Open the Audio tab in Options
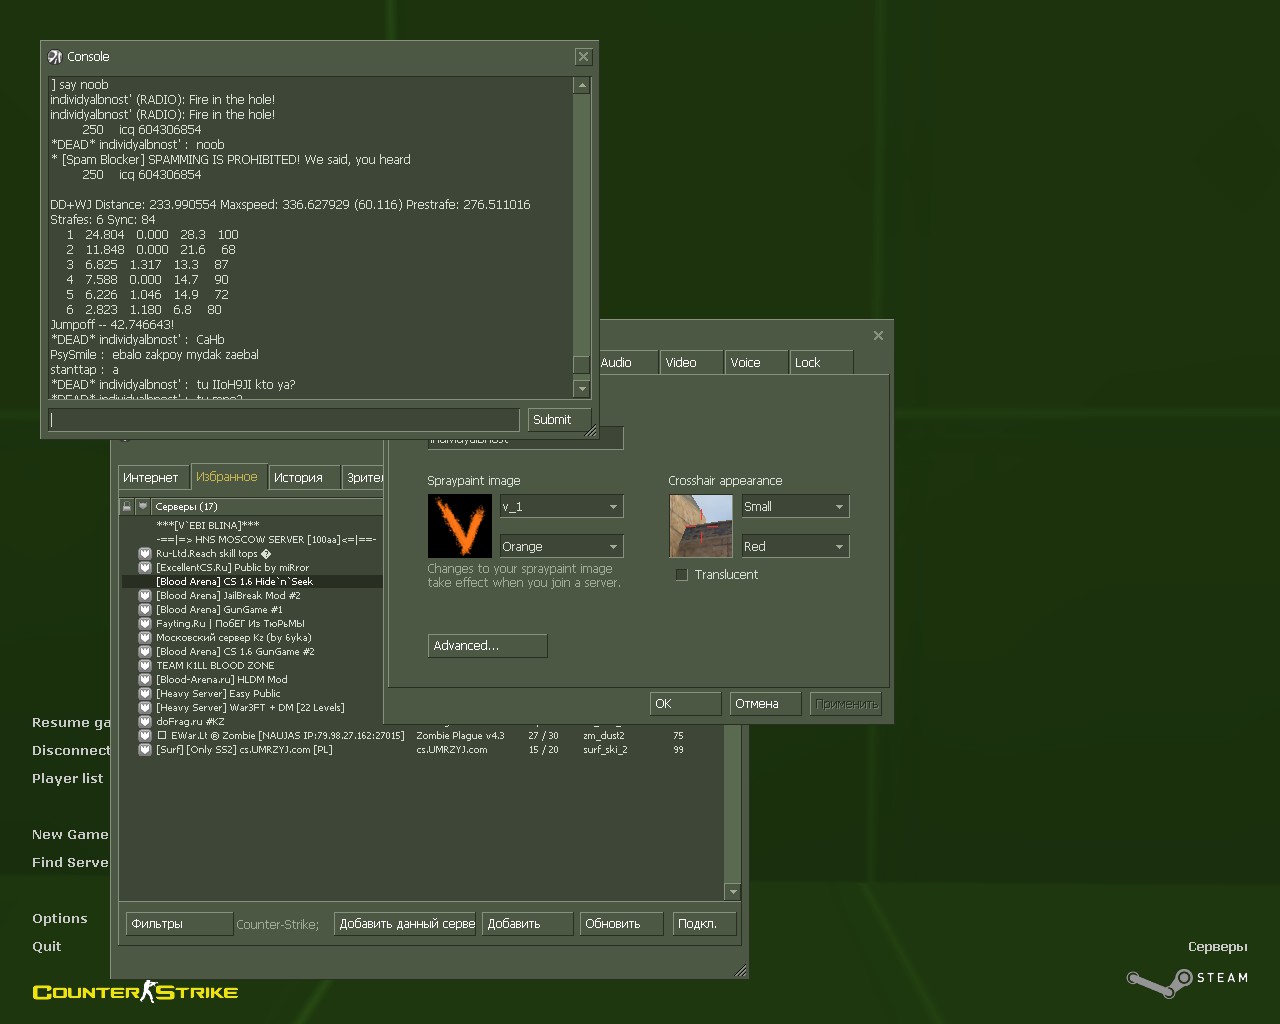 click(627, 363)
